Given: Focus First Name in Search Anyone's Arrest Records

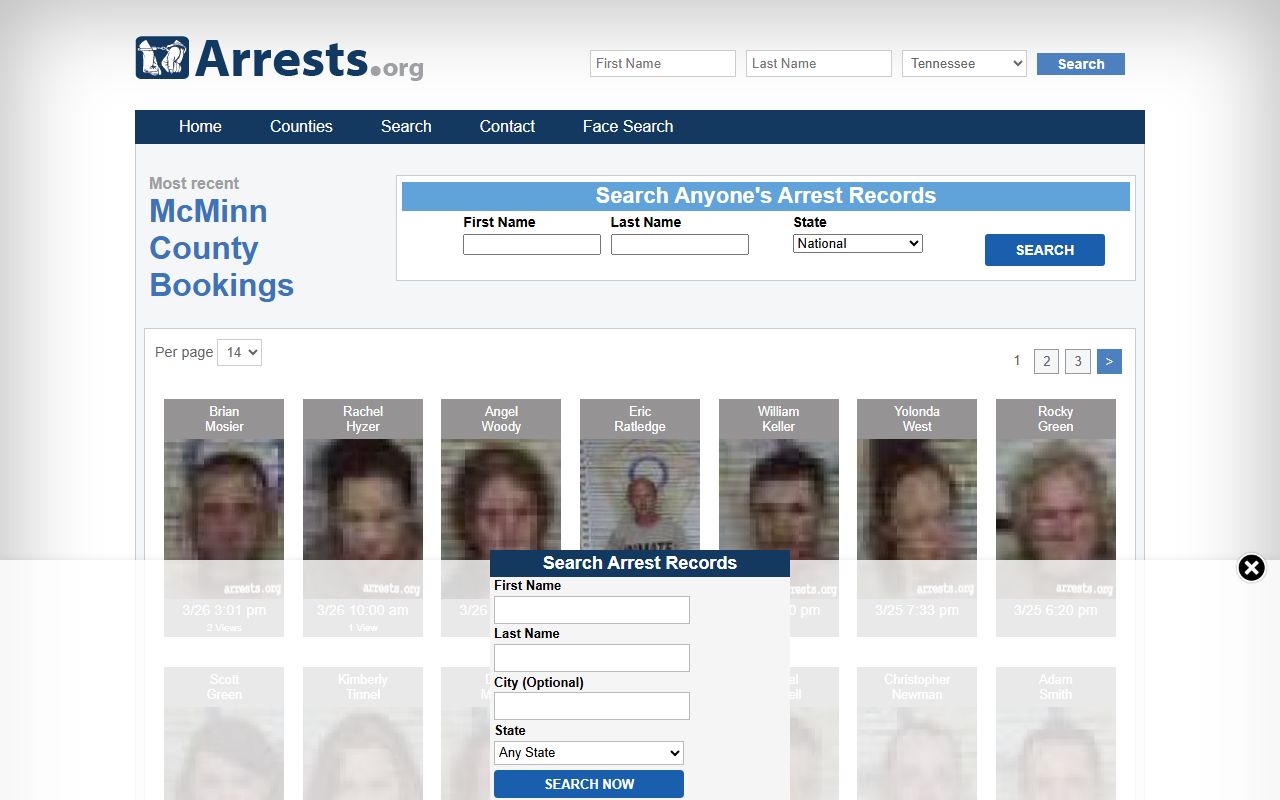Looking at the screenshot, I should [x=532, y=244].
